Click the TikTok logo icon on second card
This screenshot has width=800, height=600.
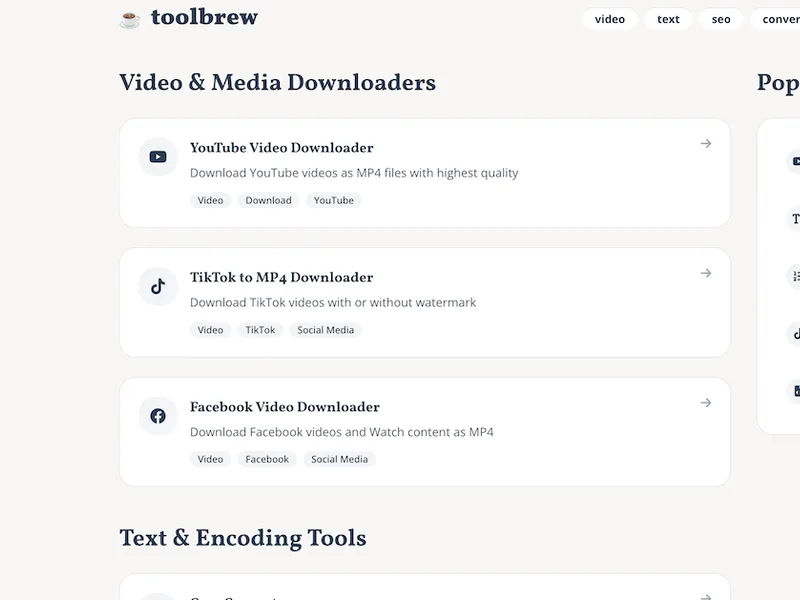(x=158, y=286)
